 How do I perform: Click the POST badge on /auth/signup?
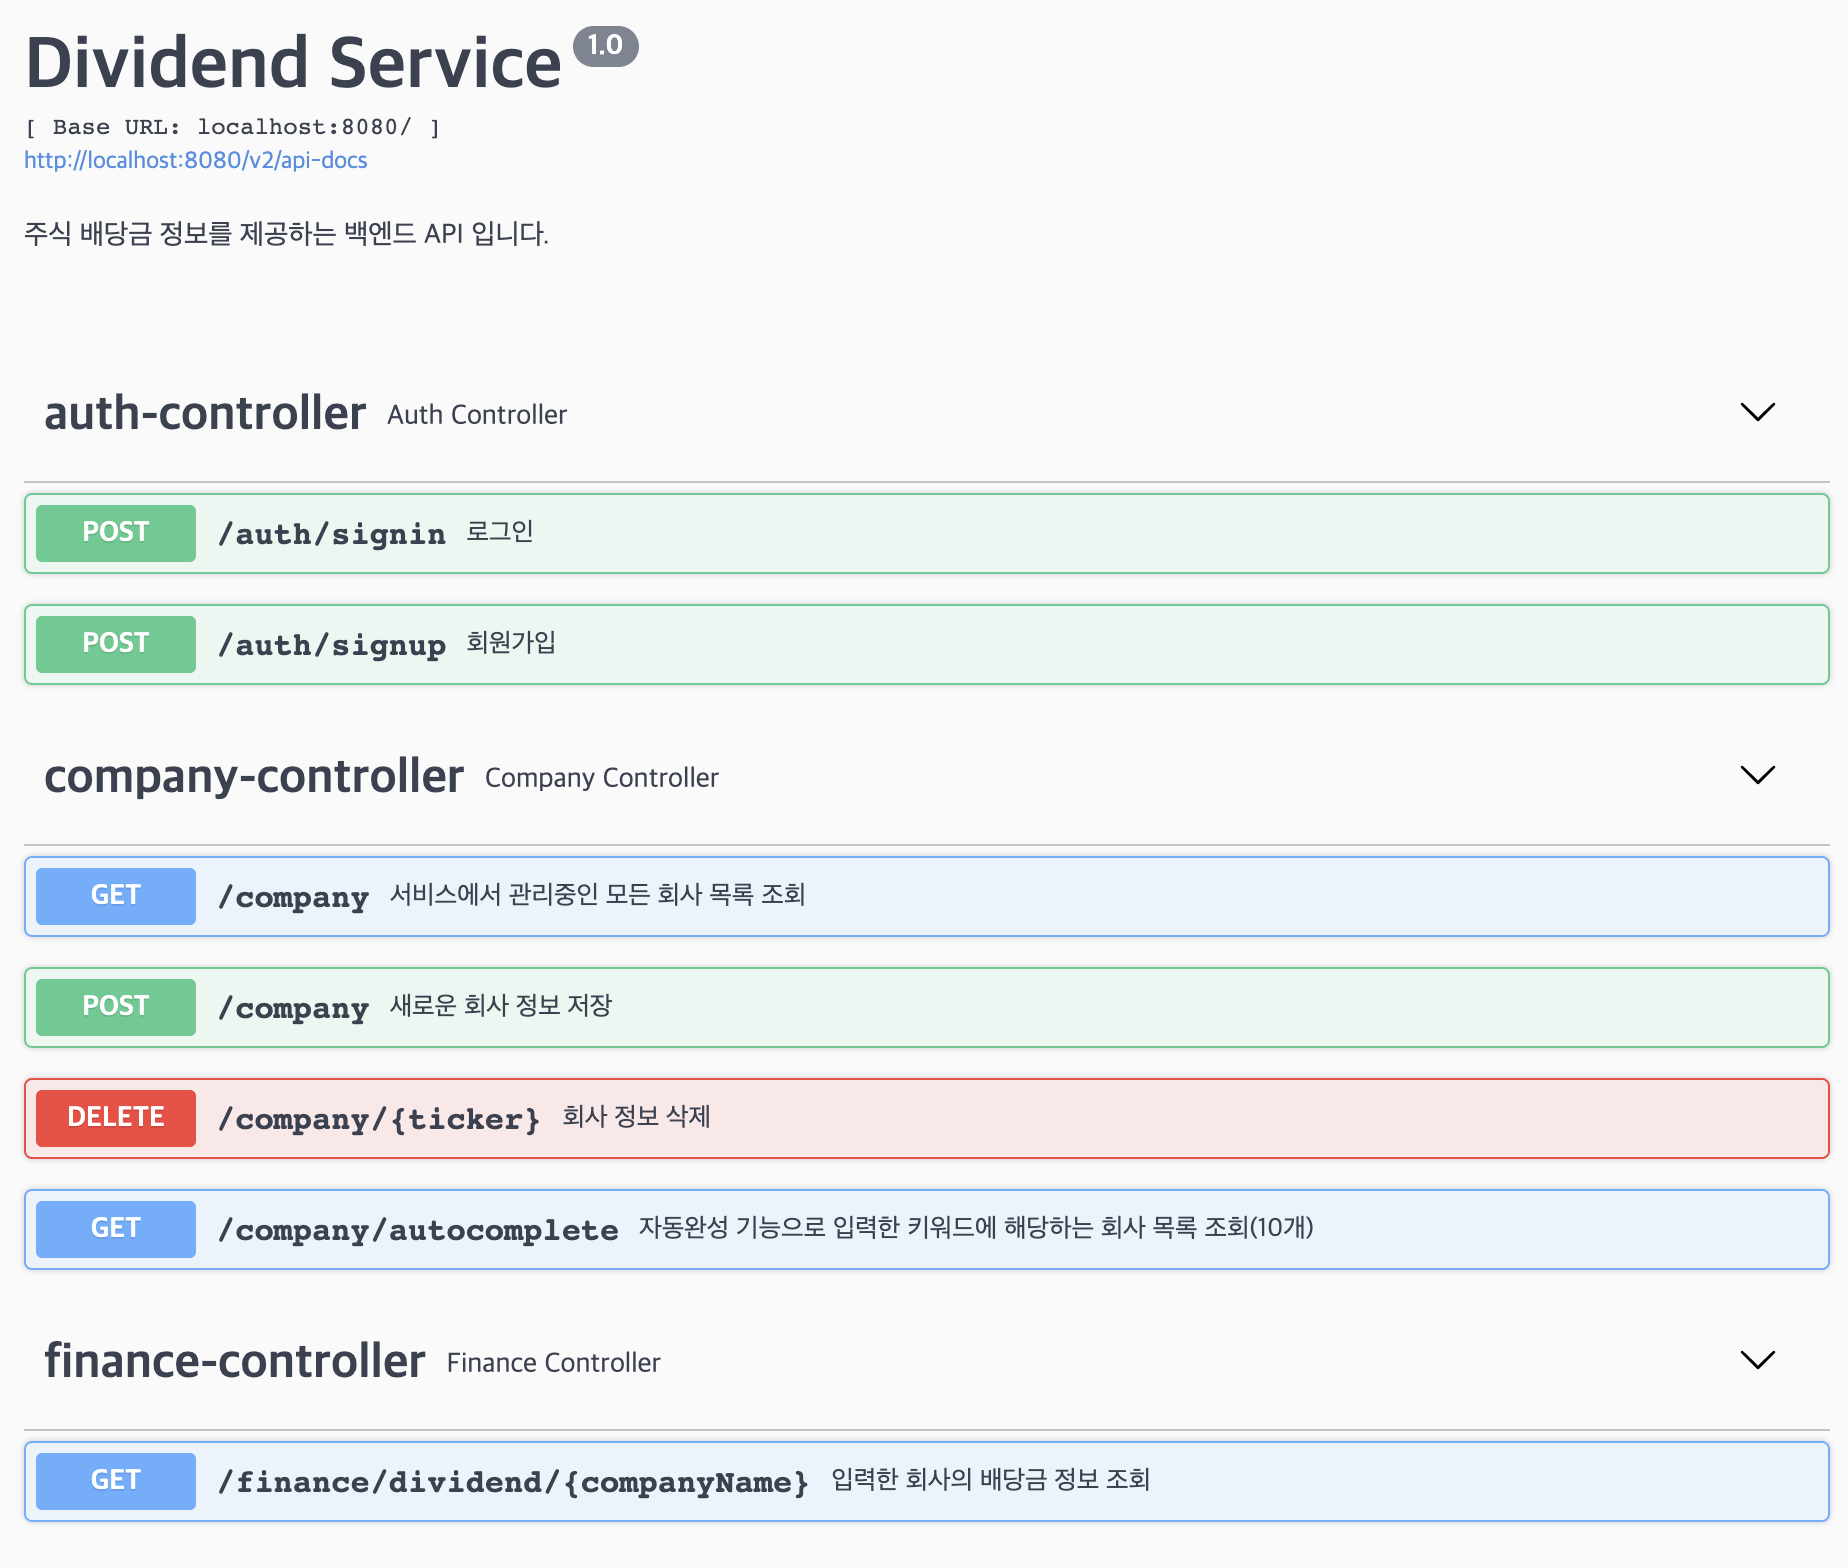coord(114,644)
